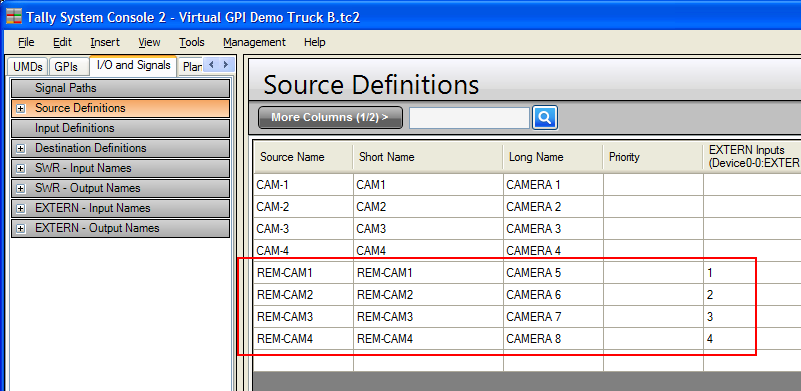Select REM-CAM2 in Source Name column
Viewport: 801px width, 391px height.
point(303,295)
